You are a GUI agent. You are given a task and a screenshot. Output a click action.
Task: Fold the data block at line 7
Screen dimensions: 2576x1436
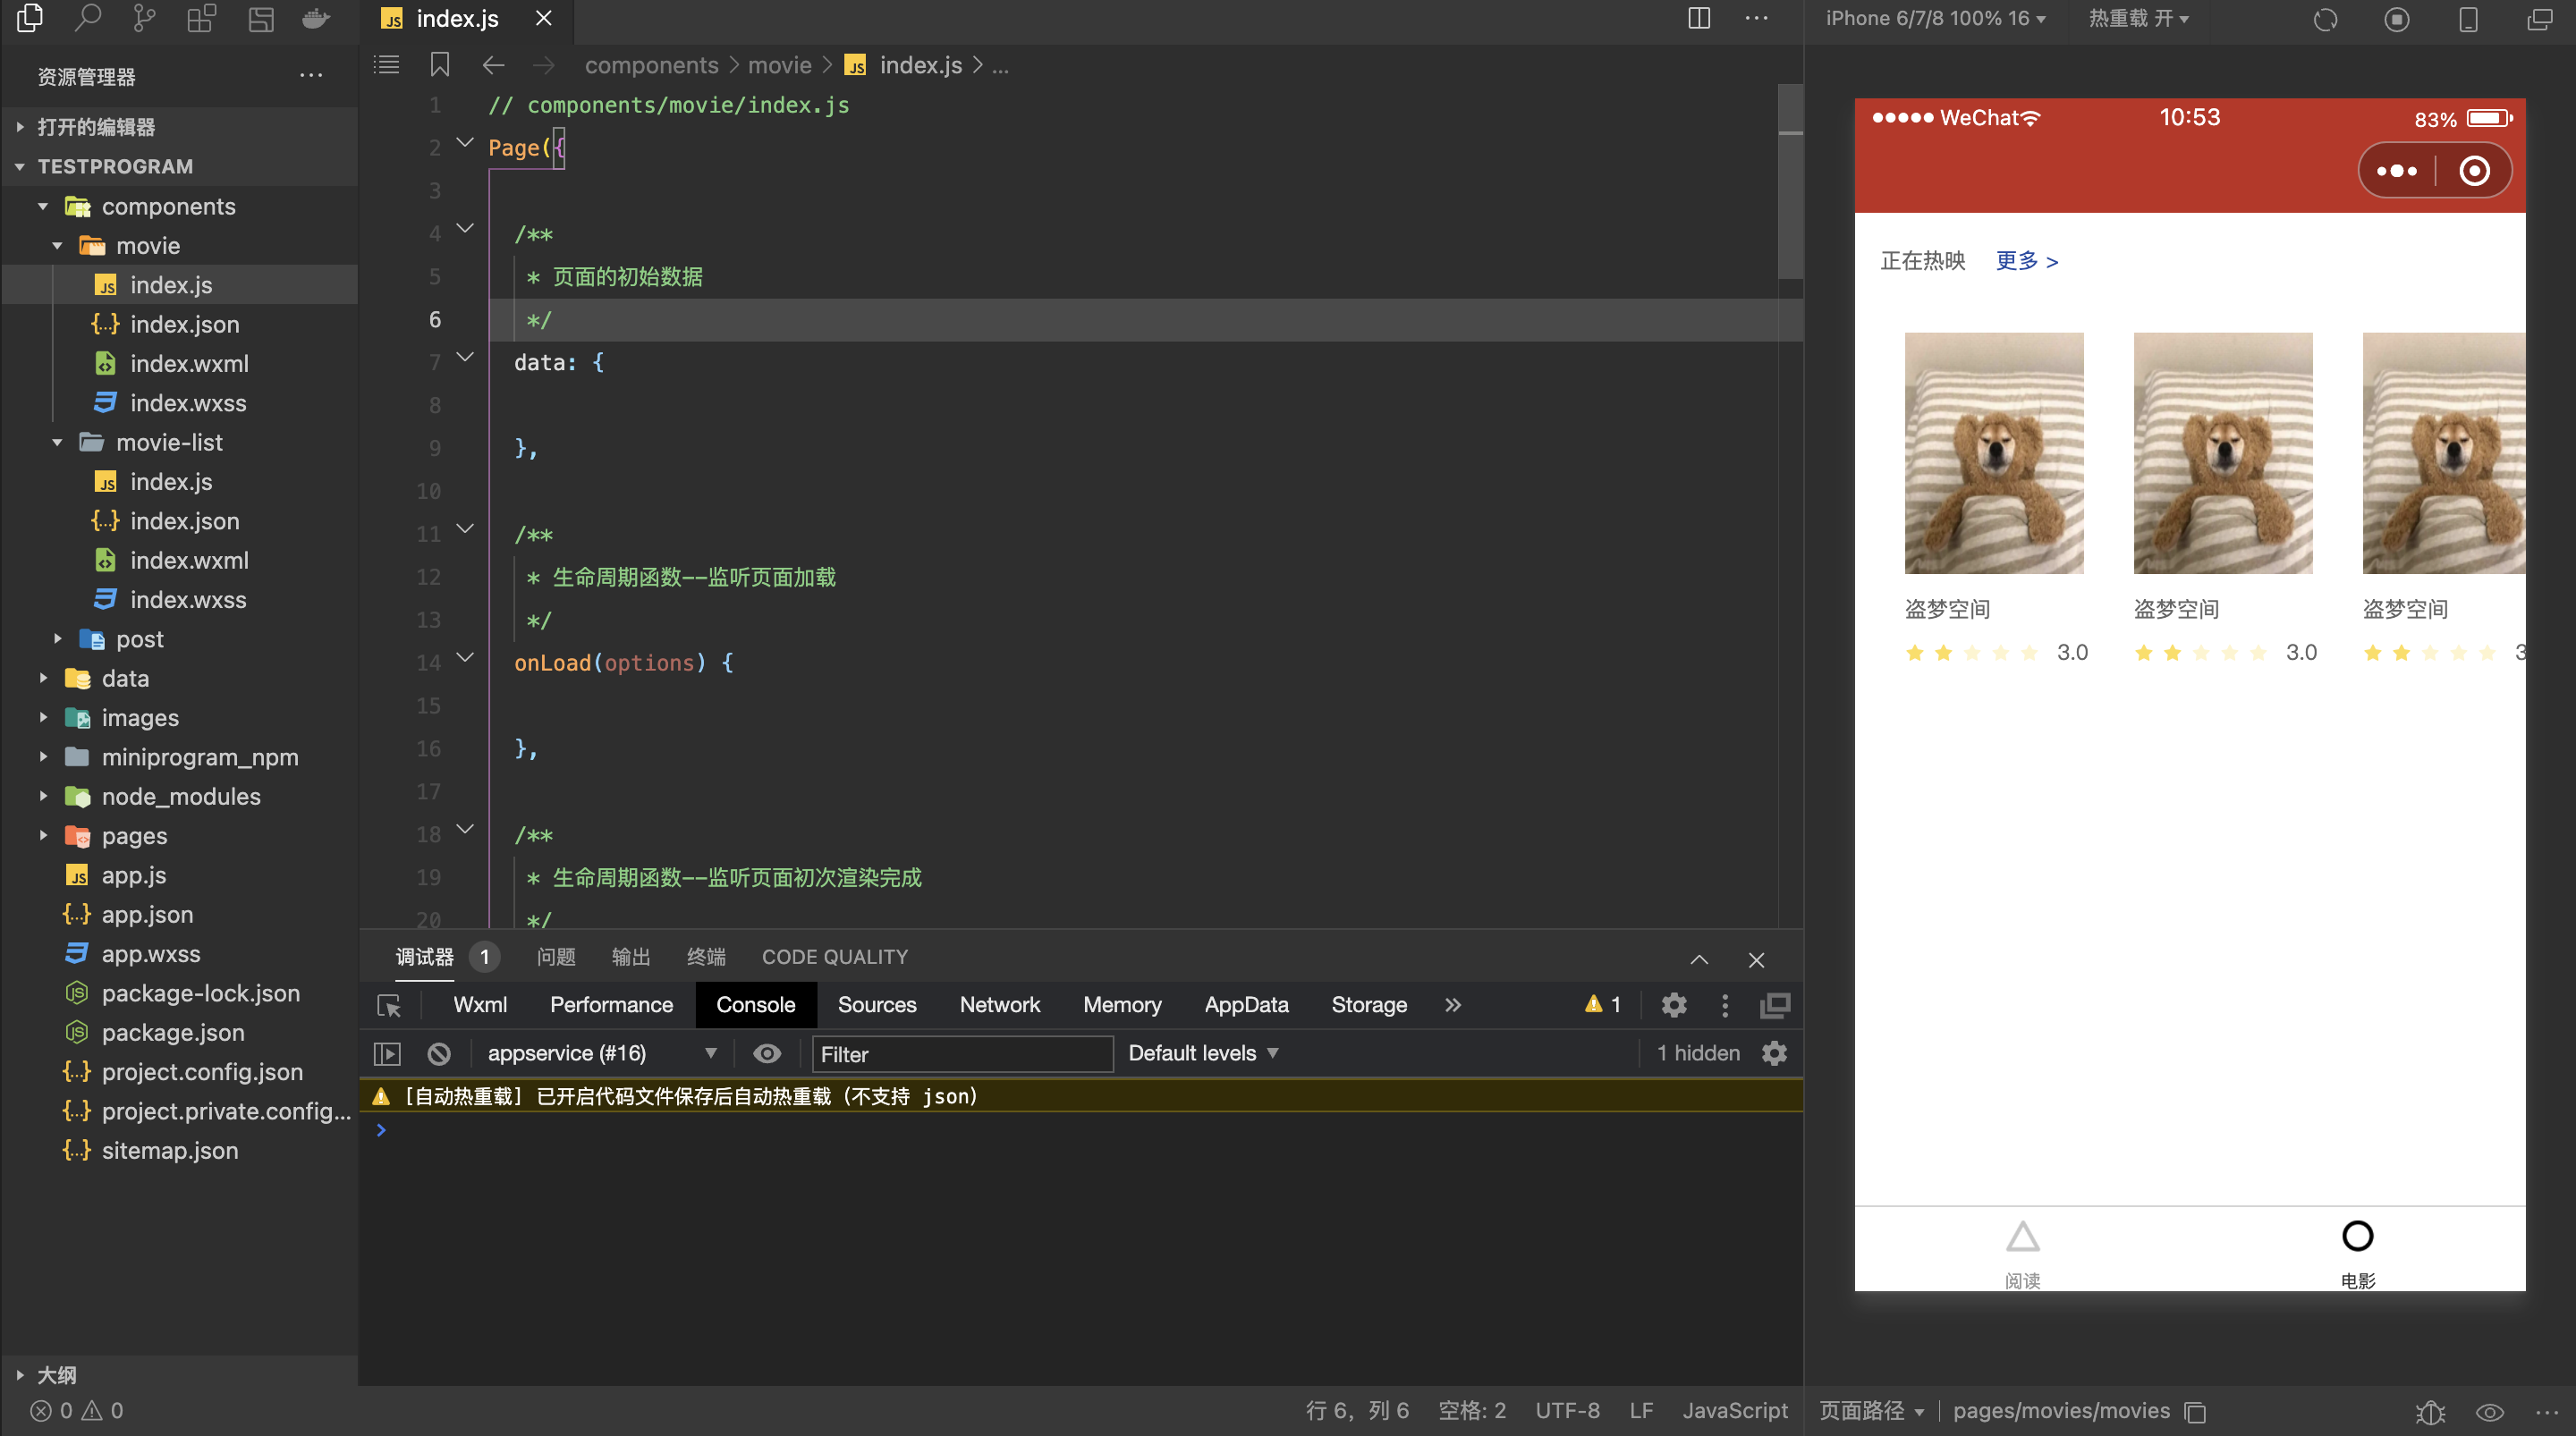[x=465, y=357]
